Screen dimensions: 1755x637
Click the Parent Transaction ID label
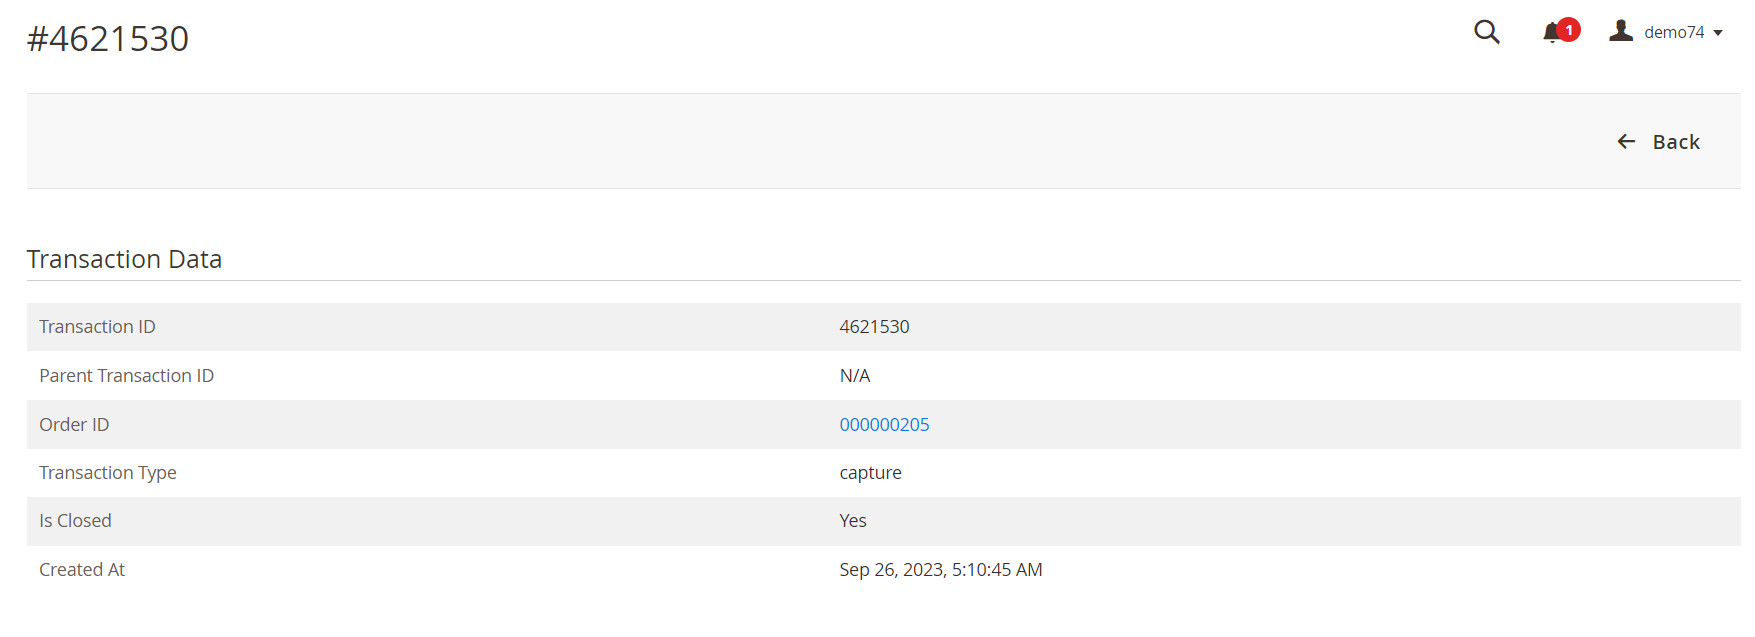click(126, 376)
